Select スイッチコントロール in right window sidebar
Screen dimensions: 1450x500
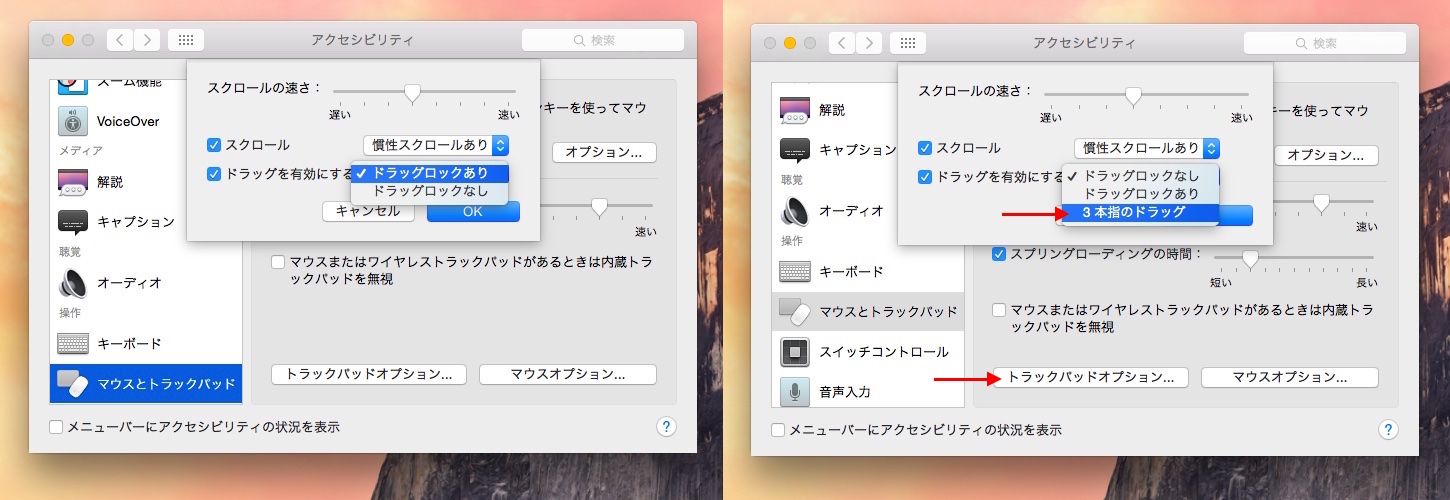click(868, 352)
